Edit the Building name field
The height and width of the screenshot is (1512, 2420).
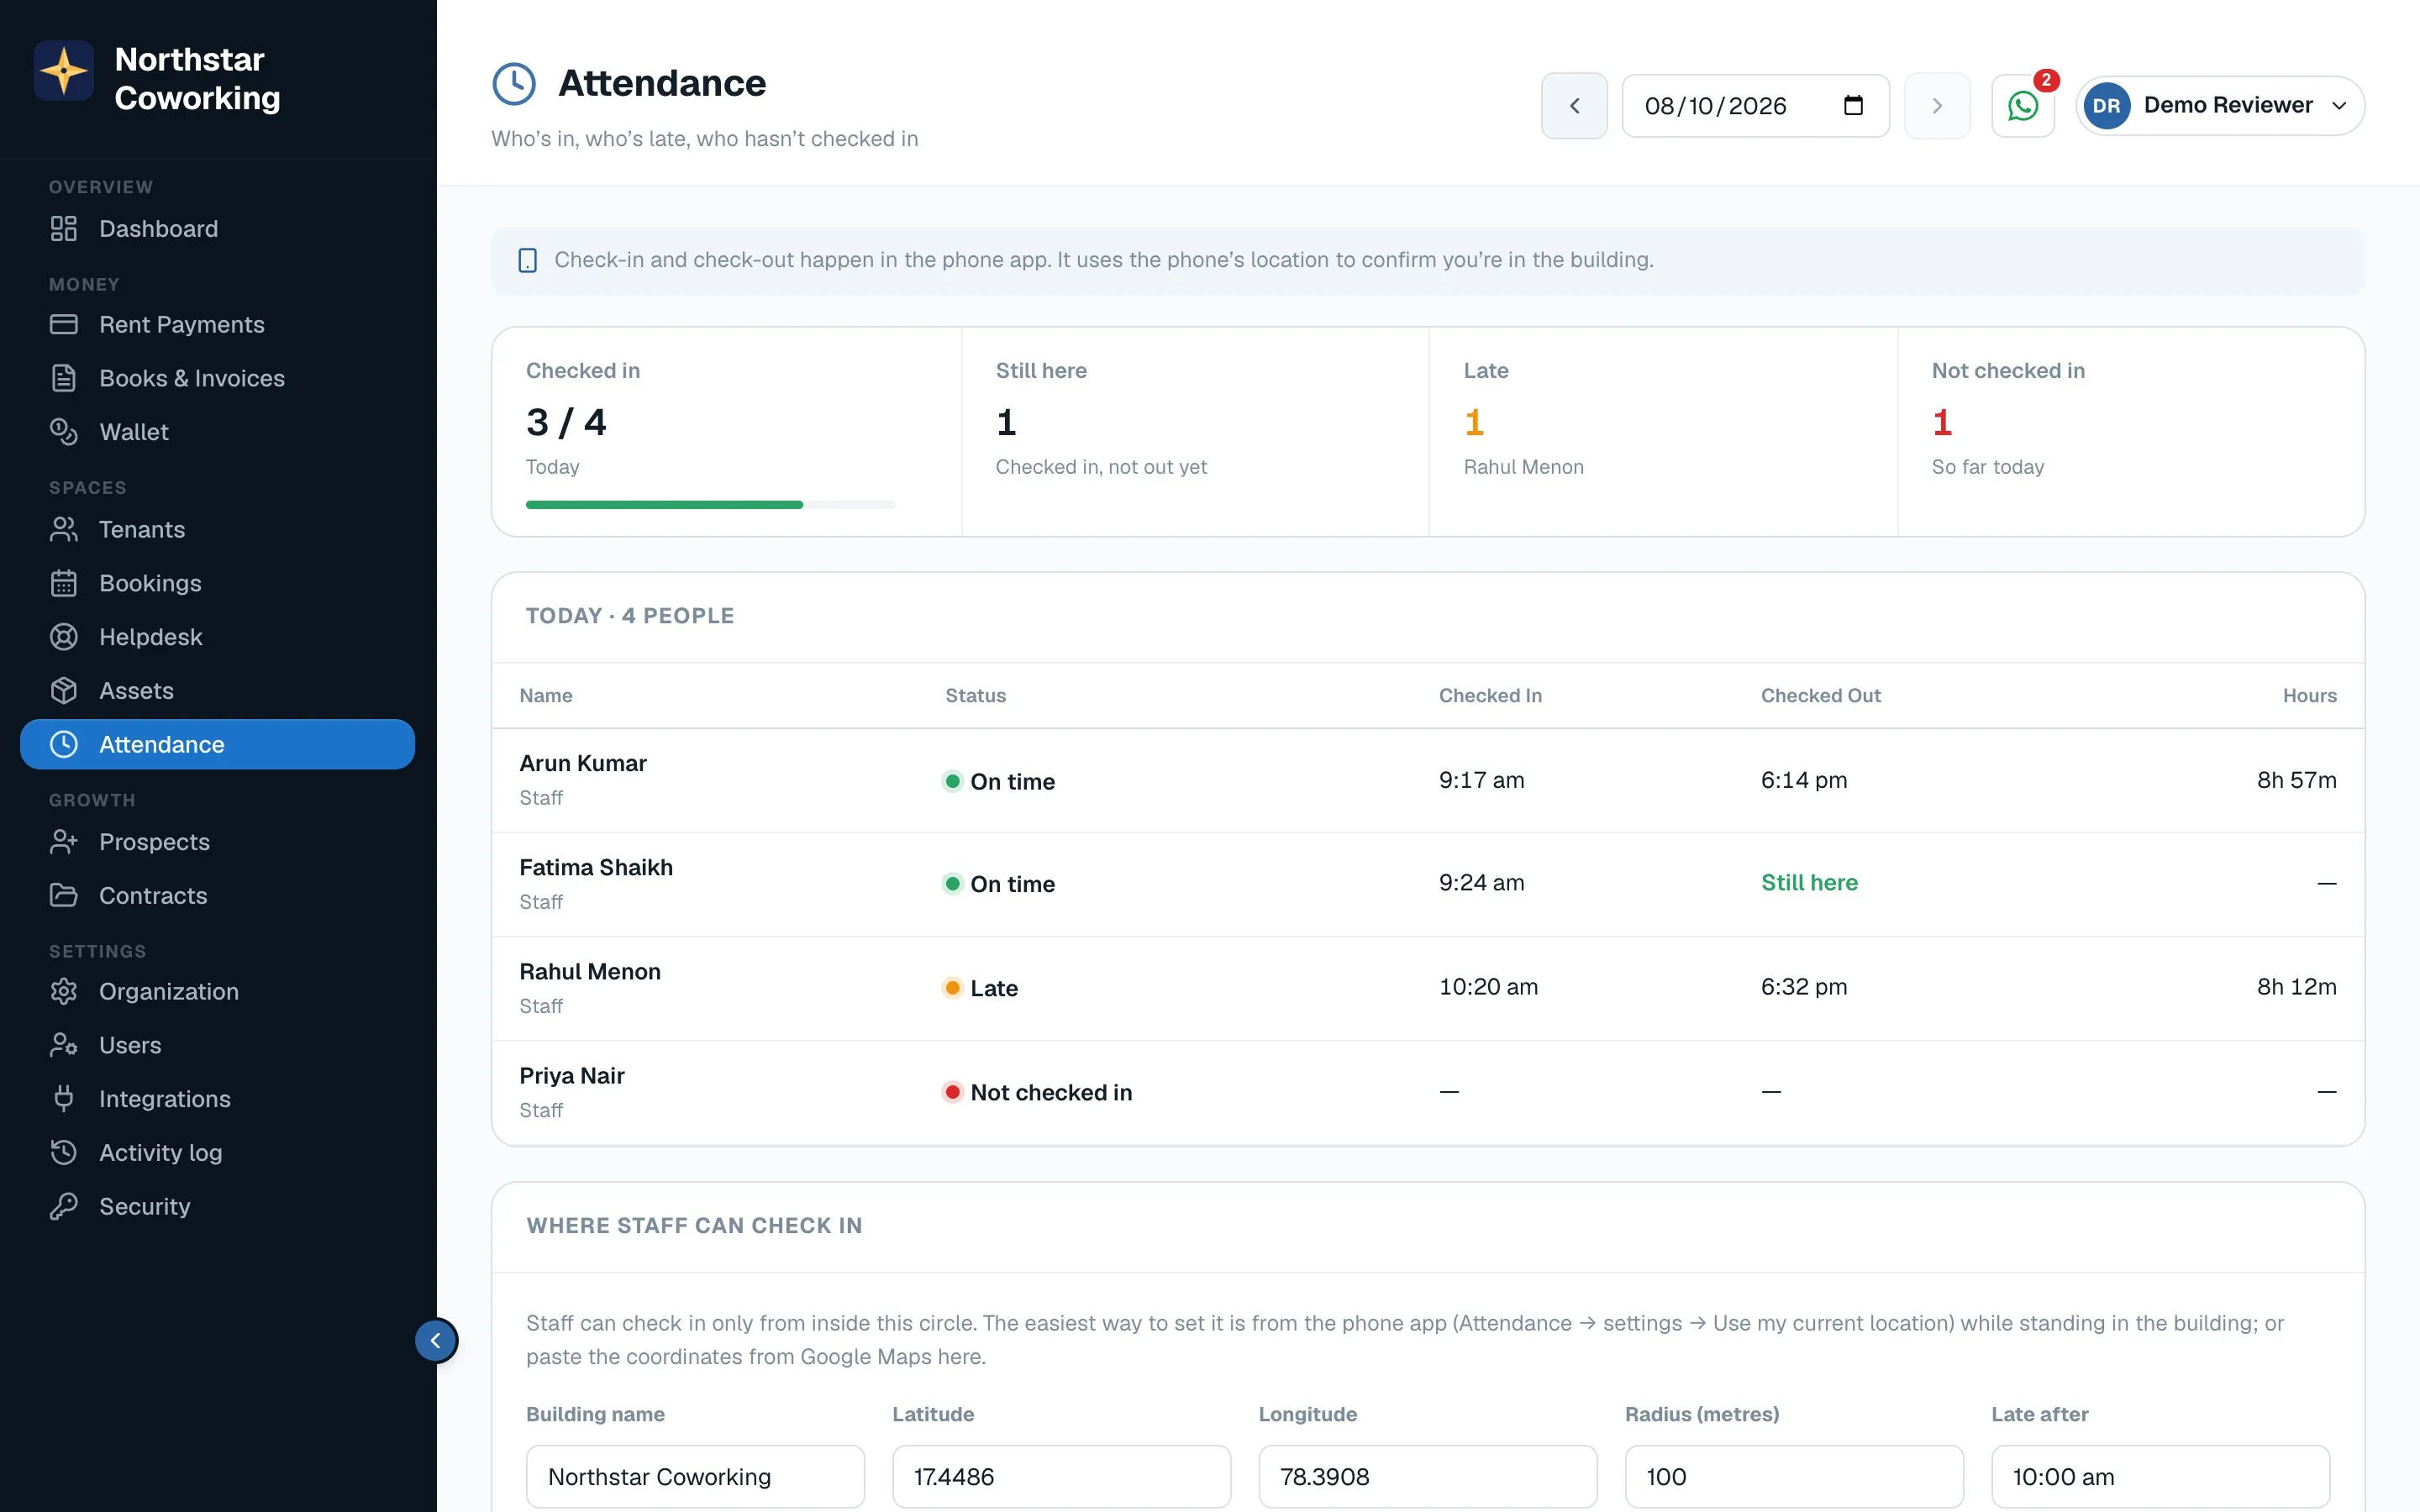(x=695, y=1477)
